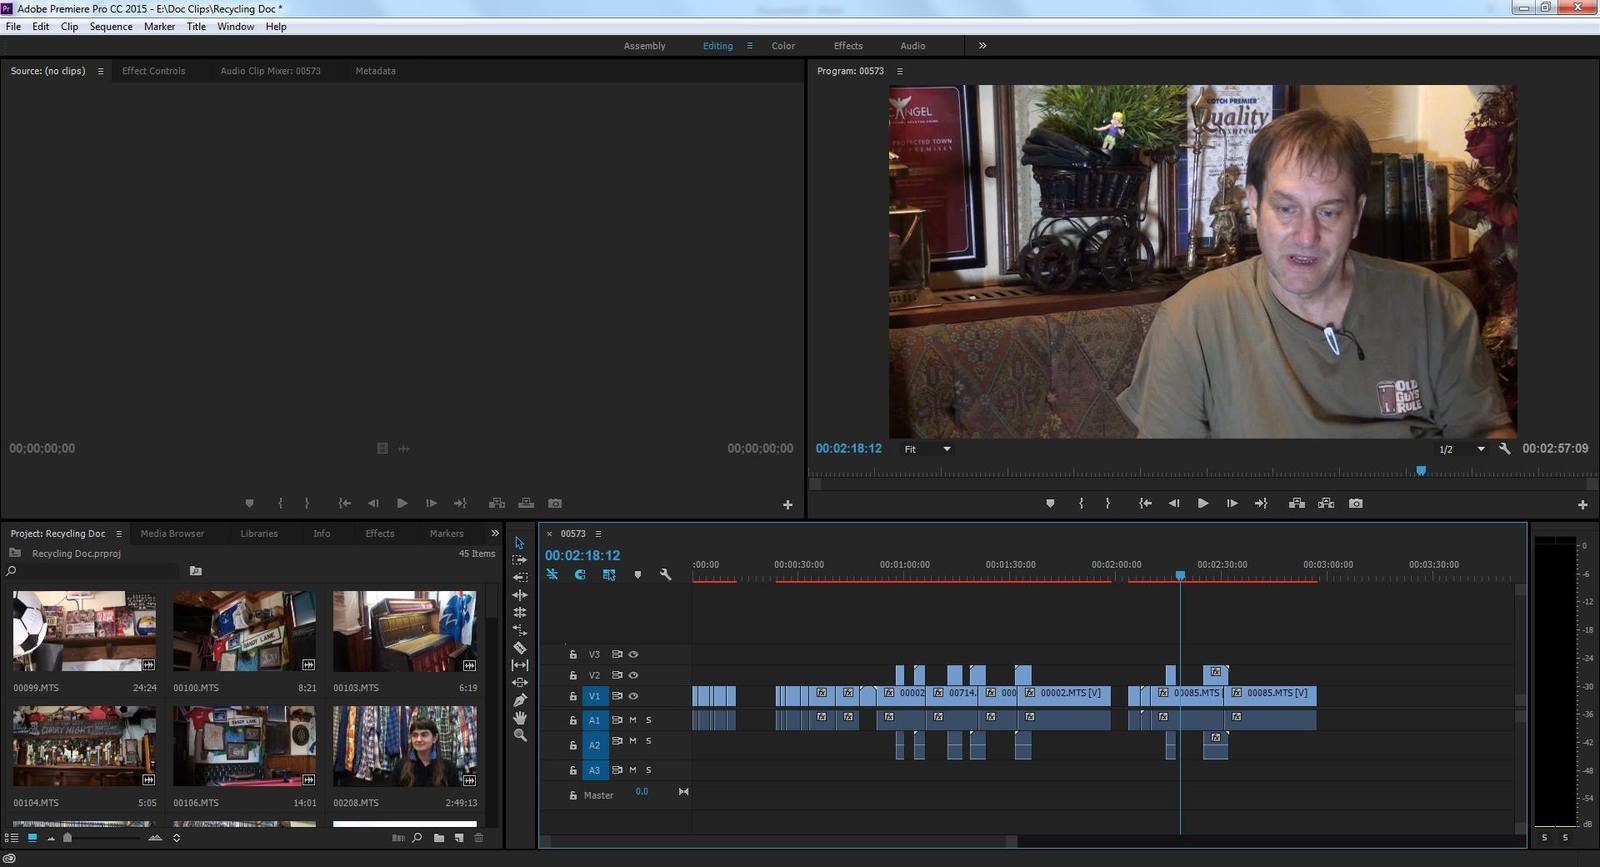Mute the A1 audio track
The height and width of the screenshot is (867, 1600).
coord(632,720)
